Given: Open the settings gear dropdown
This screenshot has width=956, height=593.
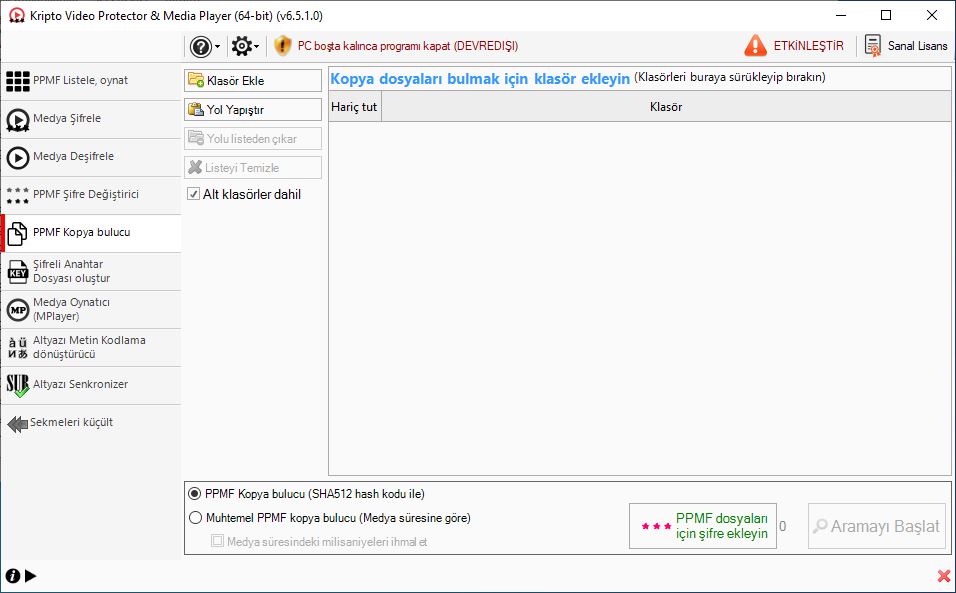Looking at the screenshot, I should [245, 46].
